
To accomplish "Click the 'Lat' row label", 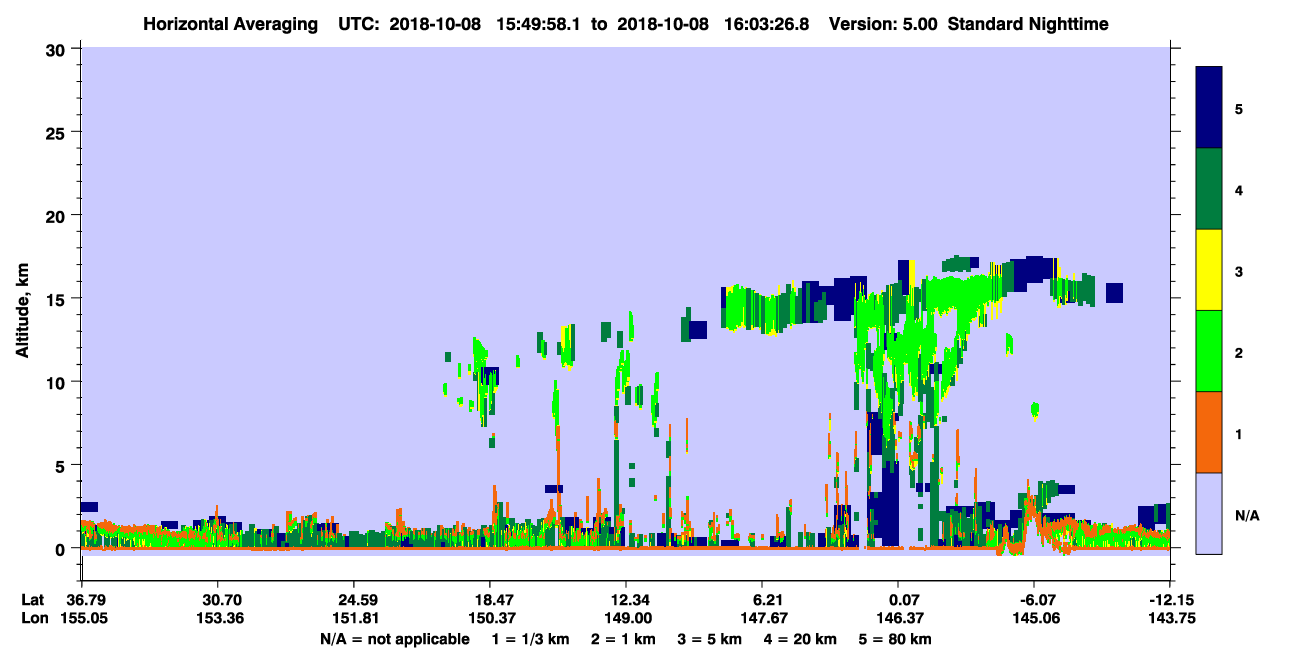I will pyautogui.click(x=32, y=600).
